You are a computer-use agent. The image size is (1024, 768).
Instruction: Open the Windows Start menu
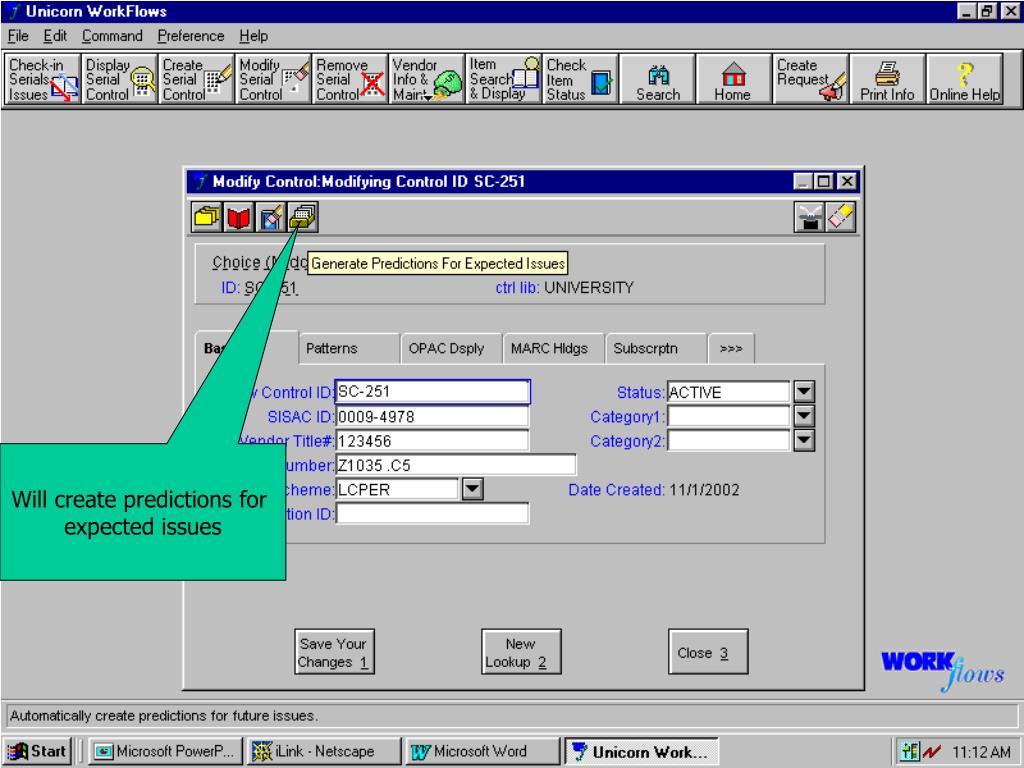[x=39, y=752]
